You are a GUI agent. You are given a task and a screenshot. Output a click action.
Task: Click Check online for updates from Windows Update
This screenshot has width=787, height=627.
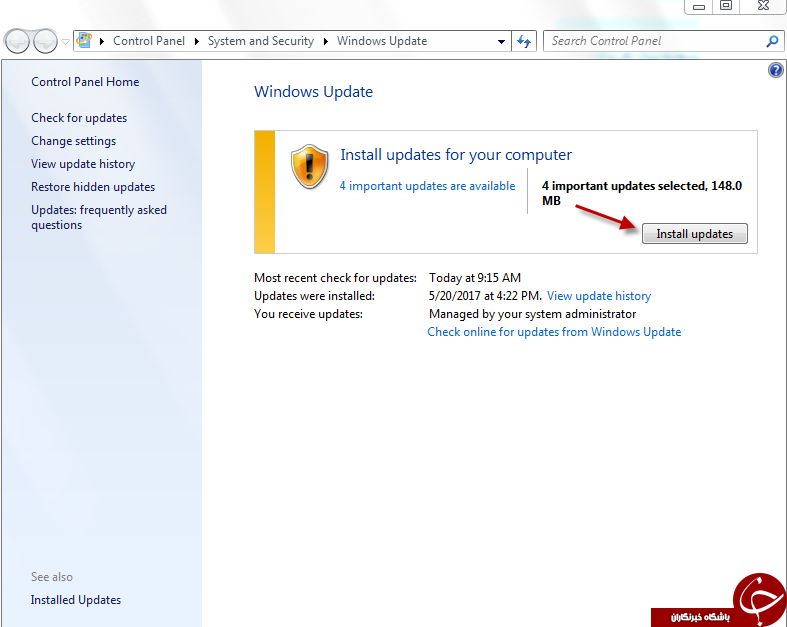554,332
